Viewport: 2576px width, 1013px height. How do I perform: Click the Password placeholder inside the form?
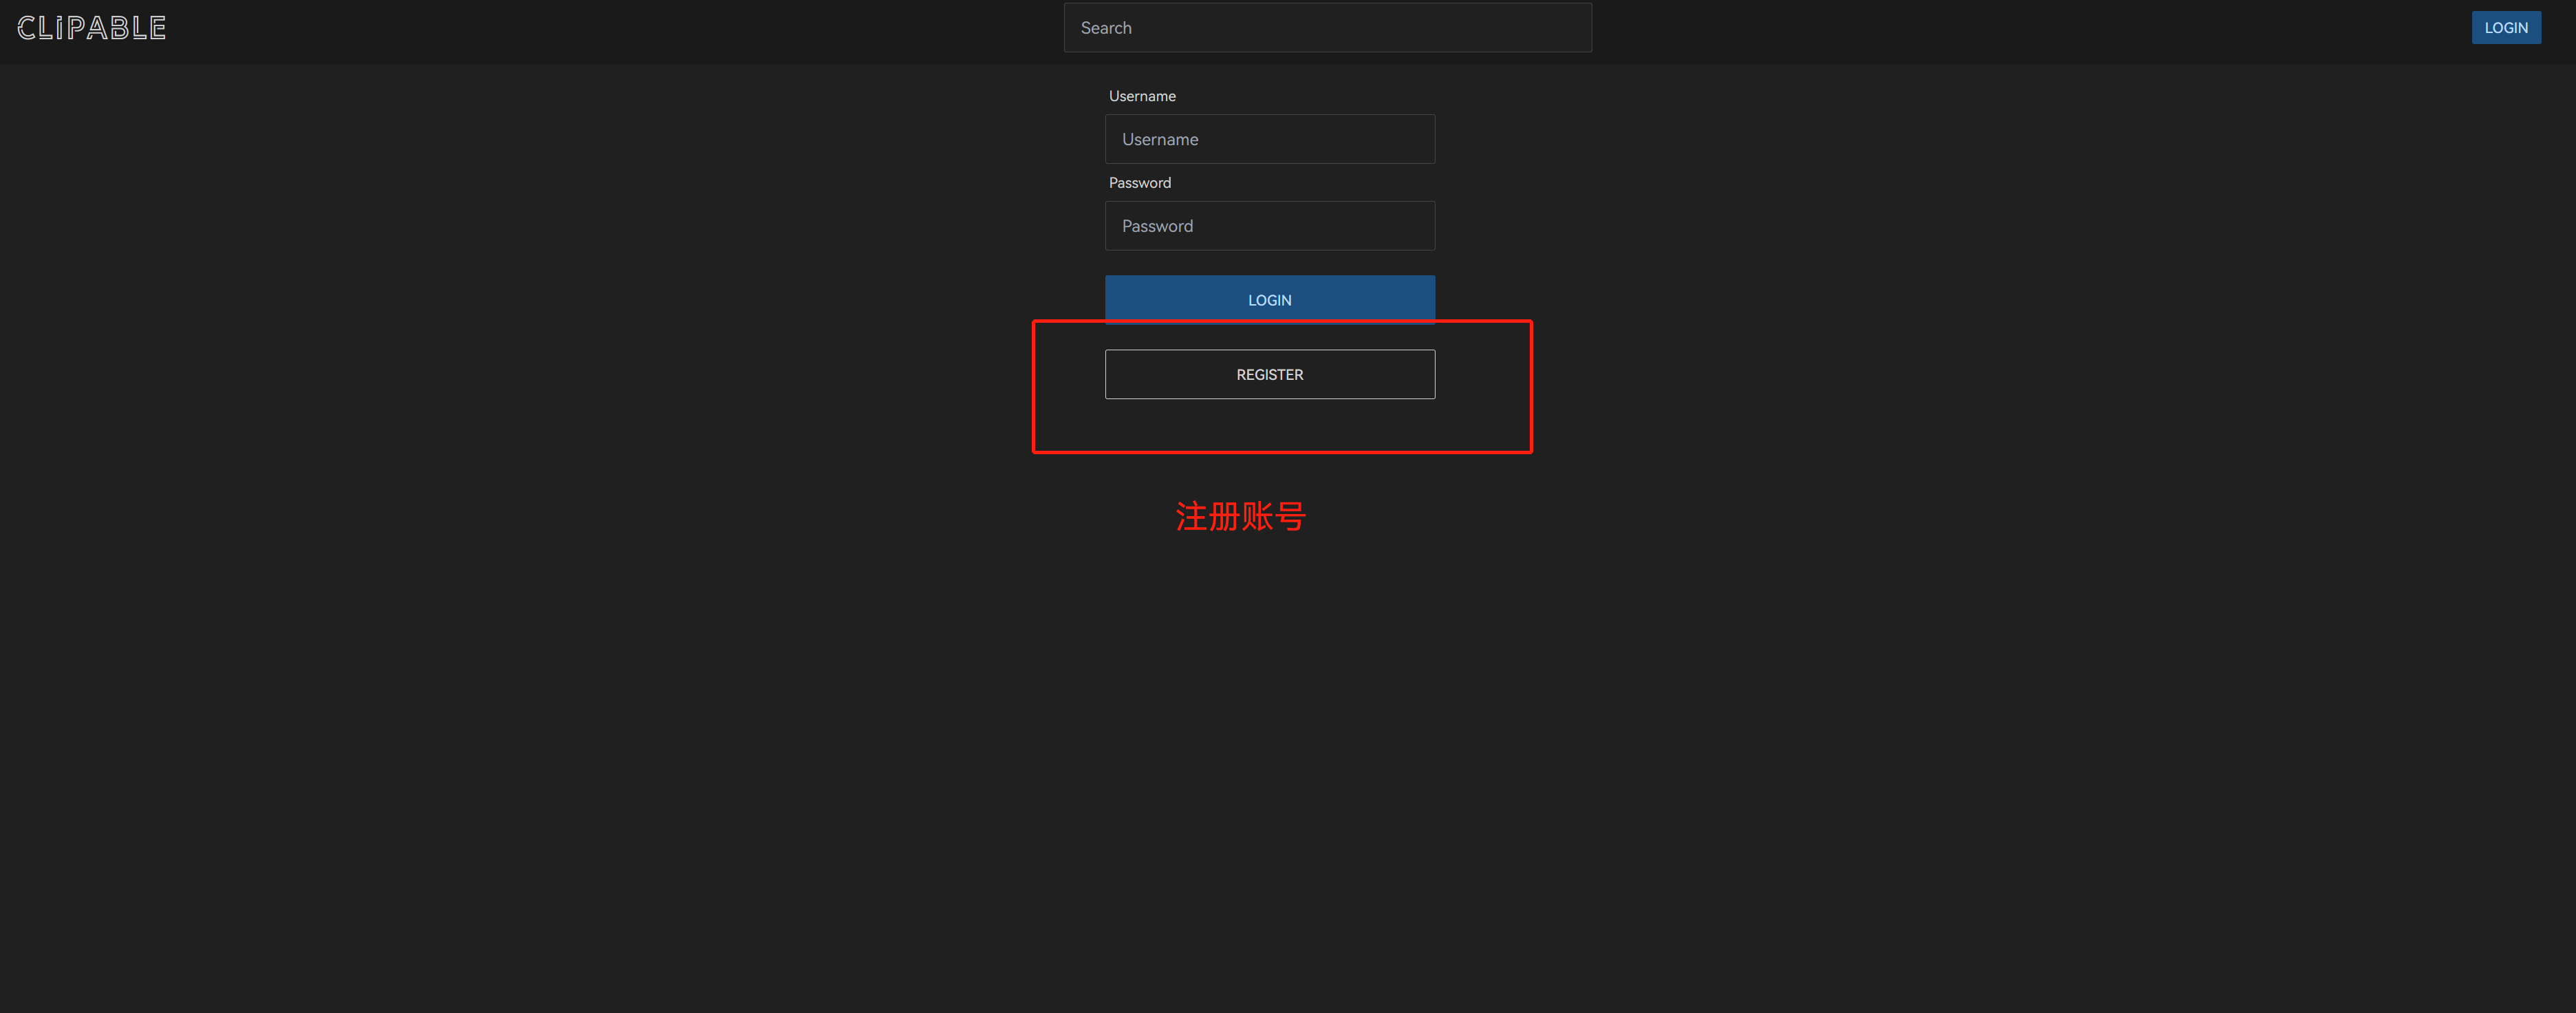click(1157, 226)
